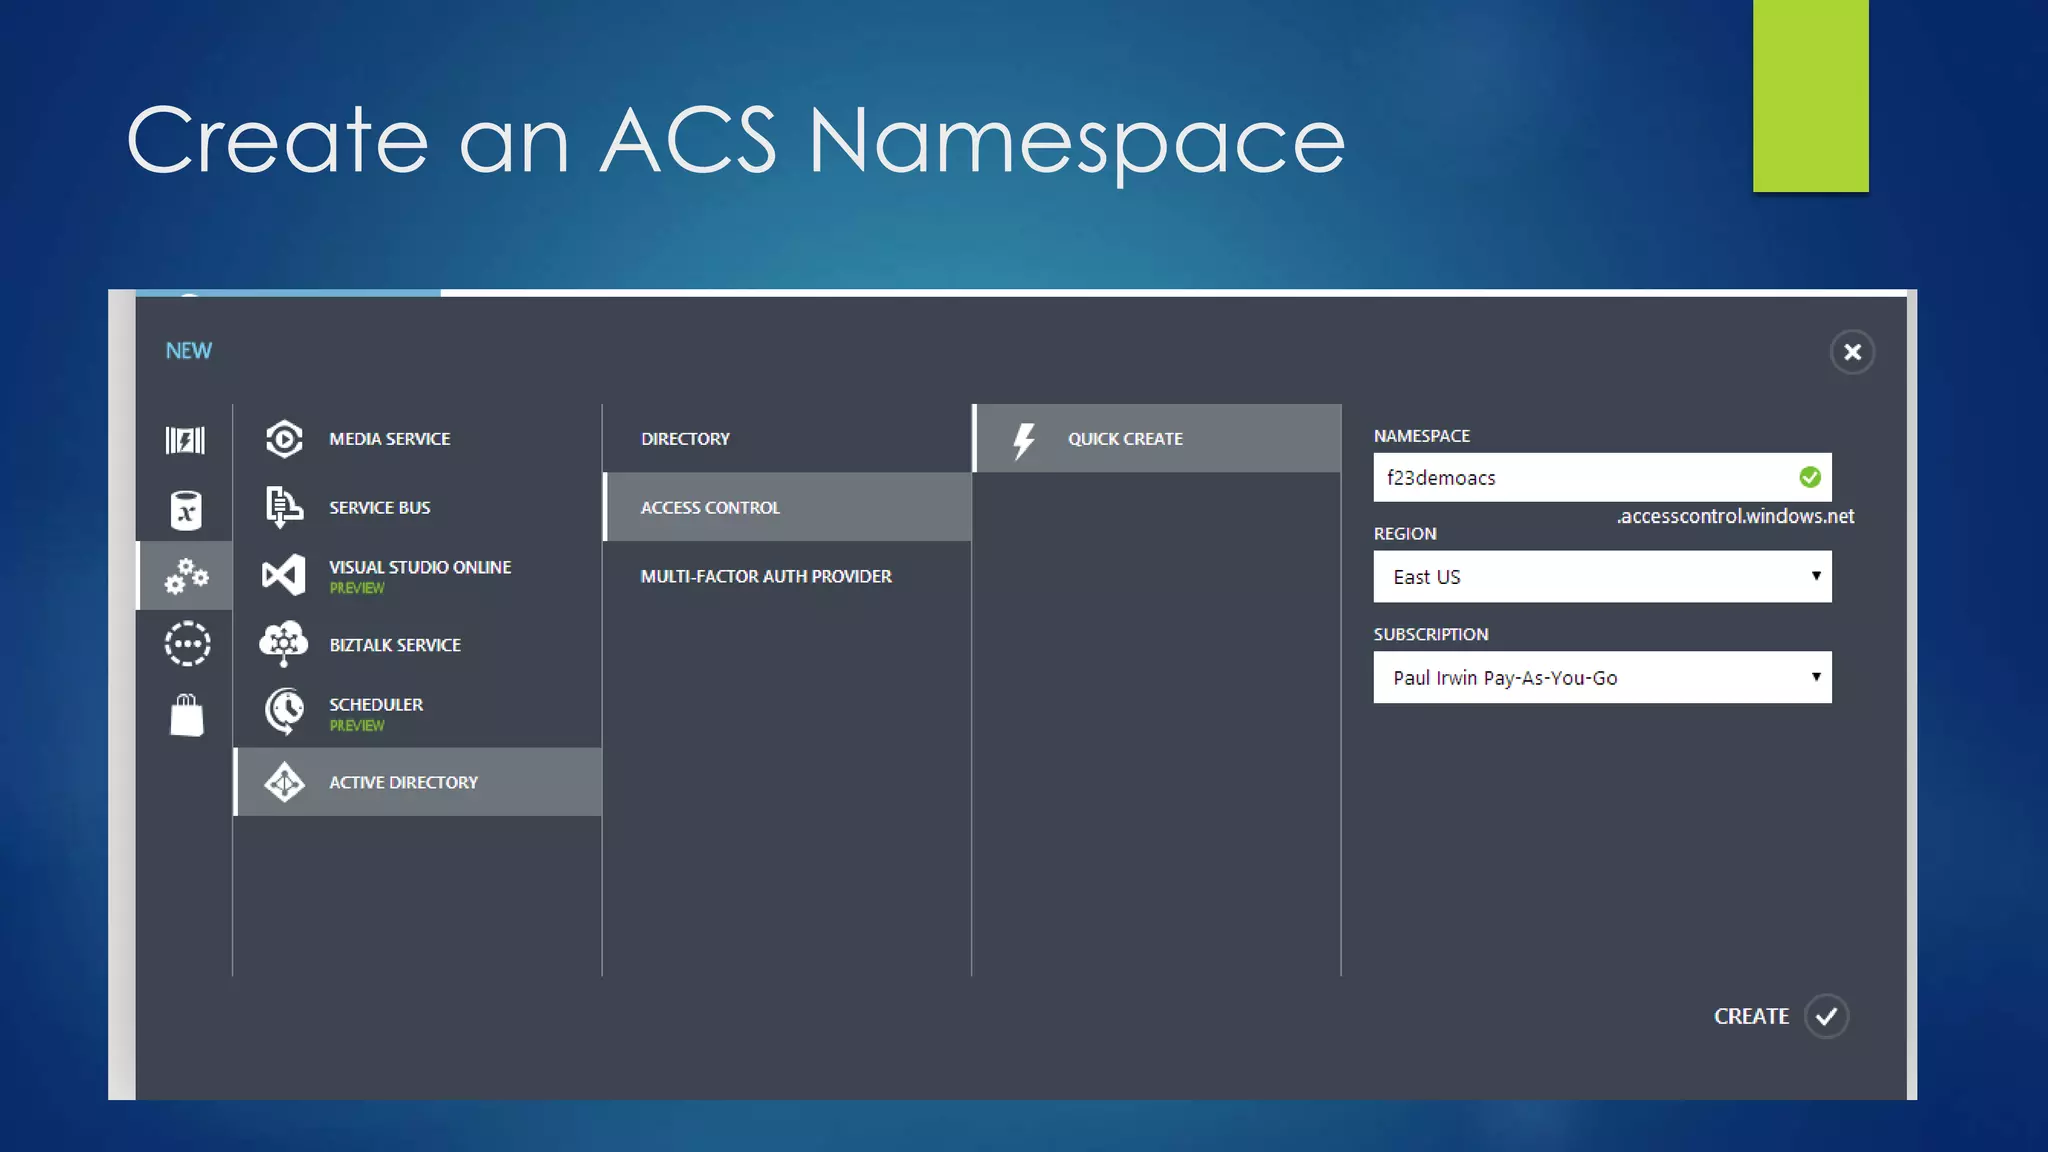Viewport: 2048px width, 1152px height.
Task: Open the Subscription dropdown list
Action: [1602, 678]
